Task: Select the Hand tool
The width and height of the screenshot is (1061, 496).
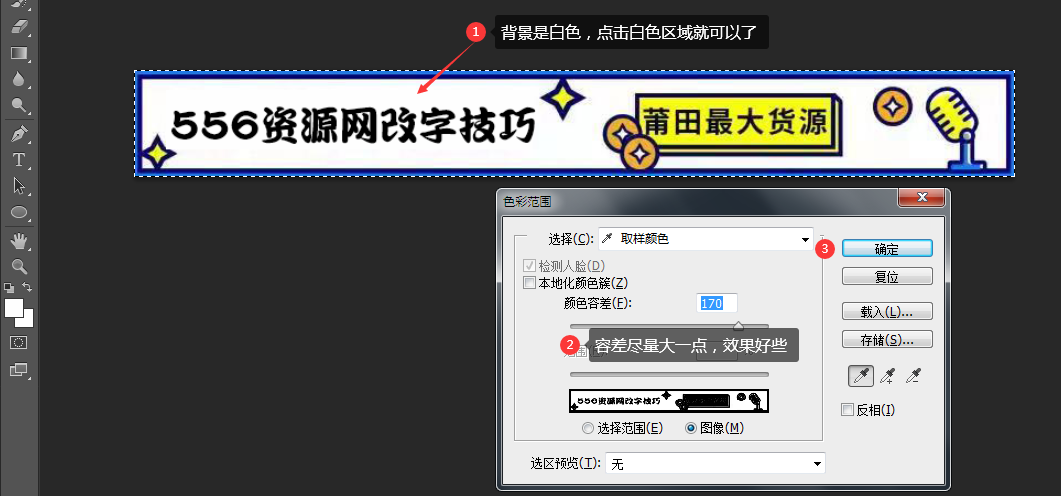Action: tap(19, 241)
